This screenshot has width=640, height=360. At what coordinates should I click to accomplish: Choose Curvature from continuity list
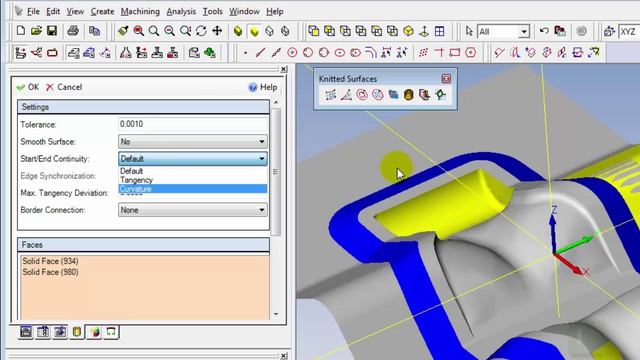[x=193, y=189]
